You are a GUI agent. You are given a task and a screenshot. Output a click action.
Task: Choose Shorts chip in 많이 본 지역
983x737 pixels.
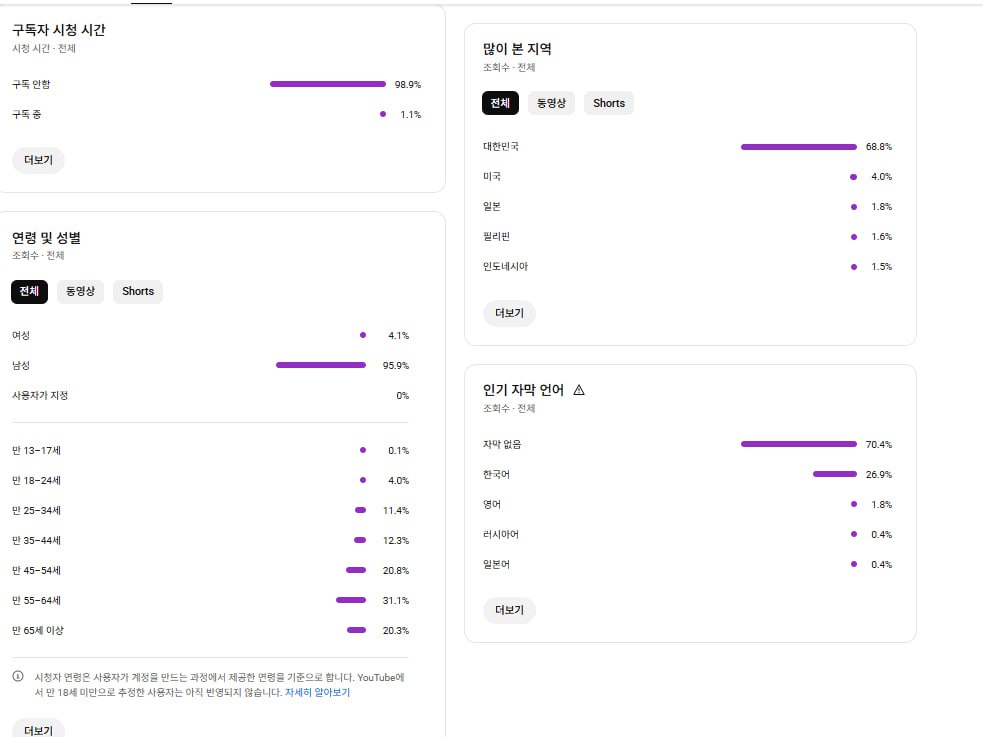tap(609, 103)
